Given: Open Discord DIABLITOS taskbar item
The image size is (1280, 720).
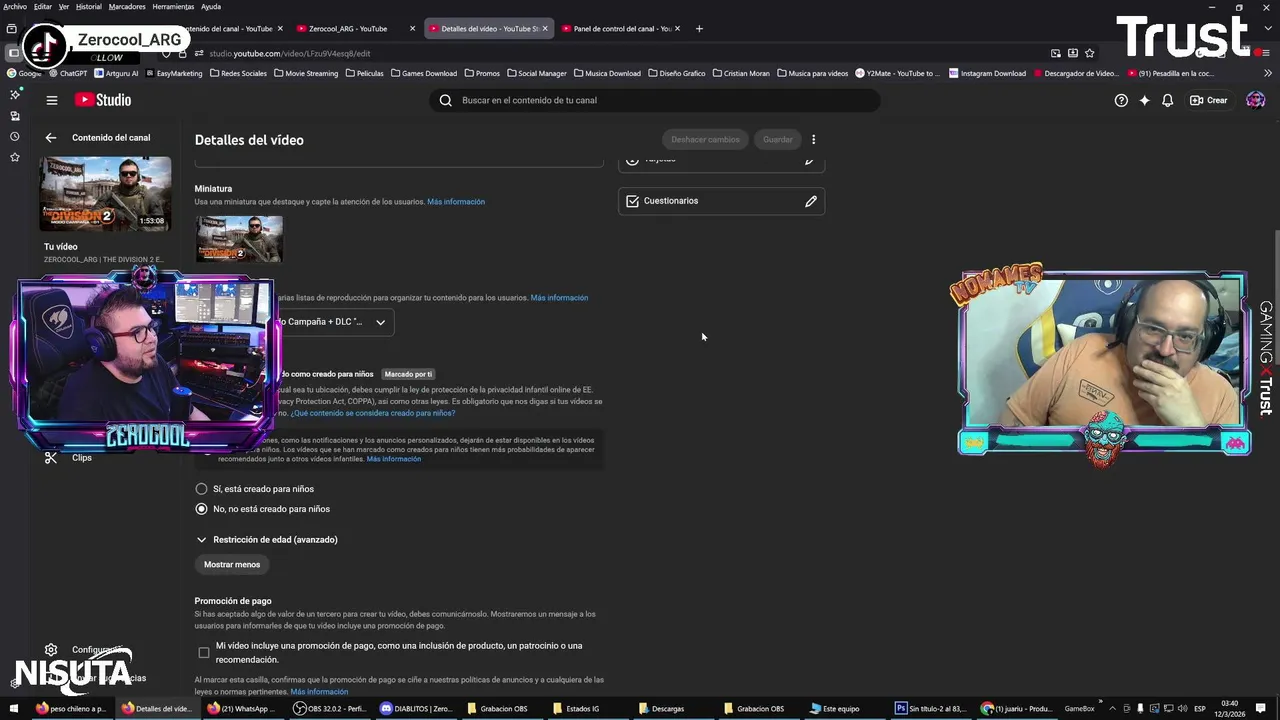Looking at the screenshot, I should [417, 709].
